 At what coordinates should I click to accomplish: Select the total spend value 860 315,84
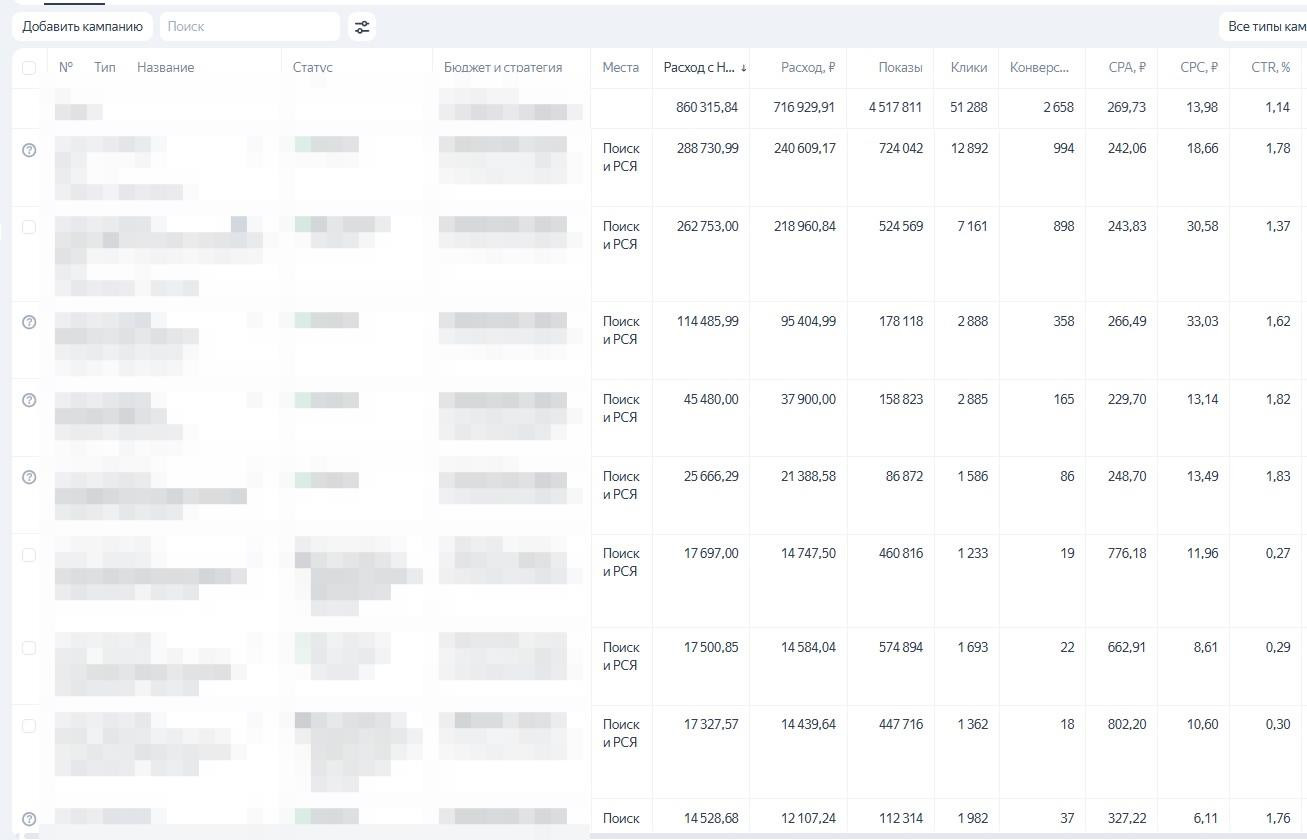point(707,107)
